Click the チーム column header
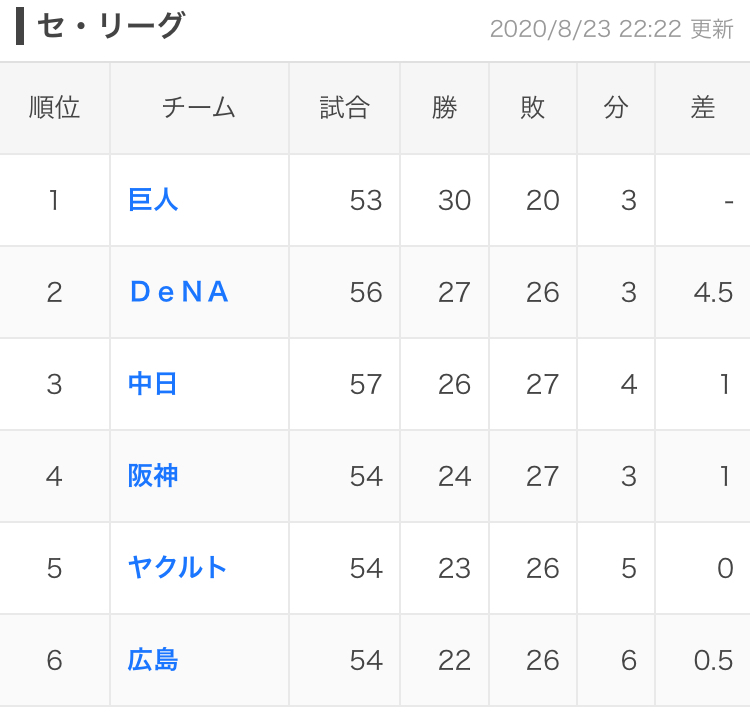The width and height of the screenshot is (750, 714). [x=198, y=108]
